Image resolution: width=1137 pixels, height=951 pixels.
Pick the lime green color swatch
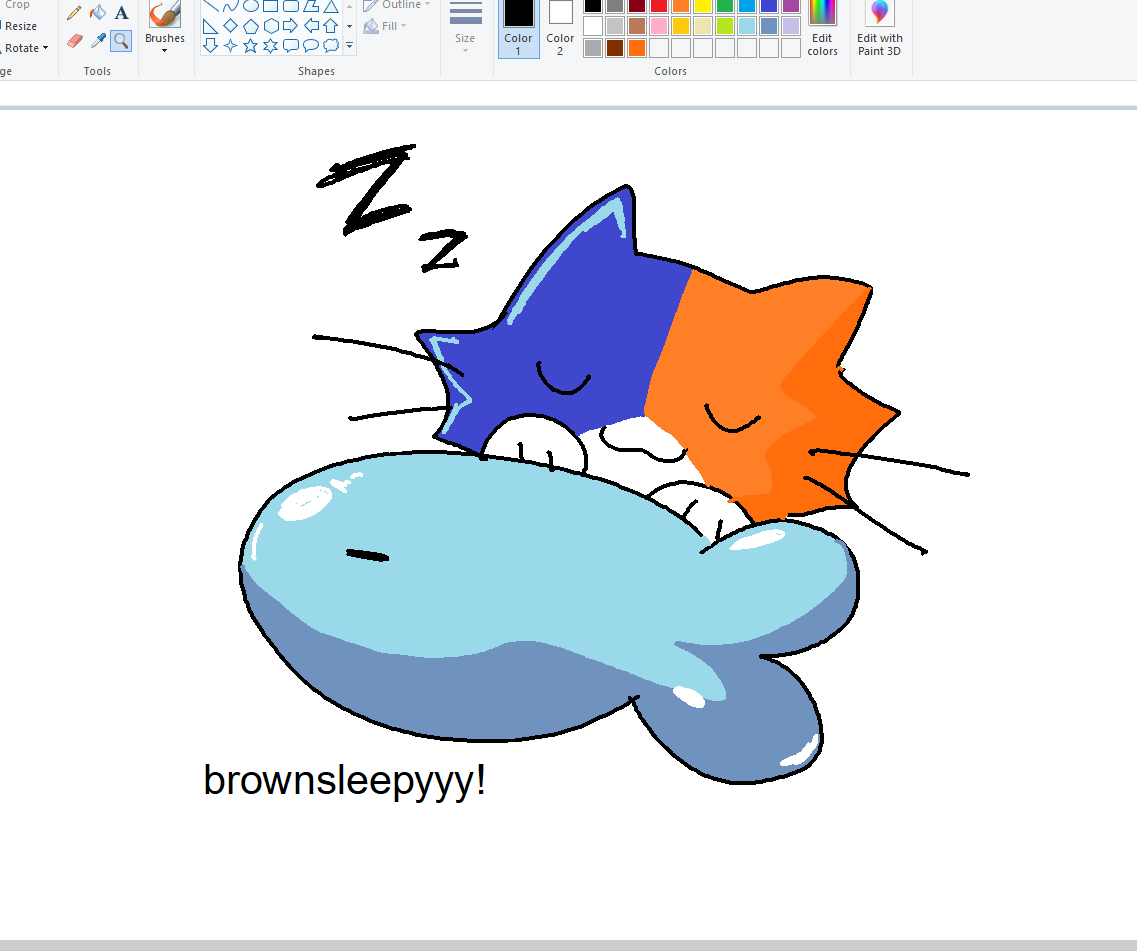pyautogui.click(x=724, y=26)
